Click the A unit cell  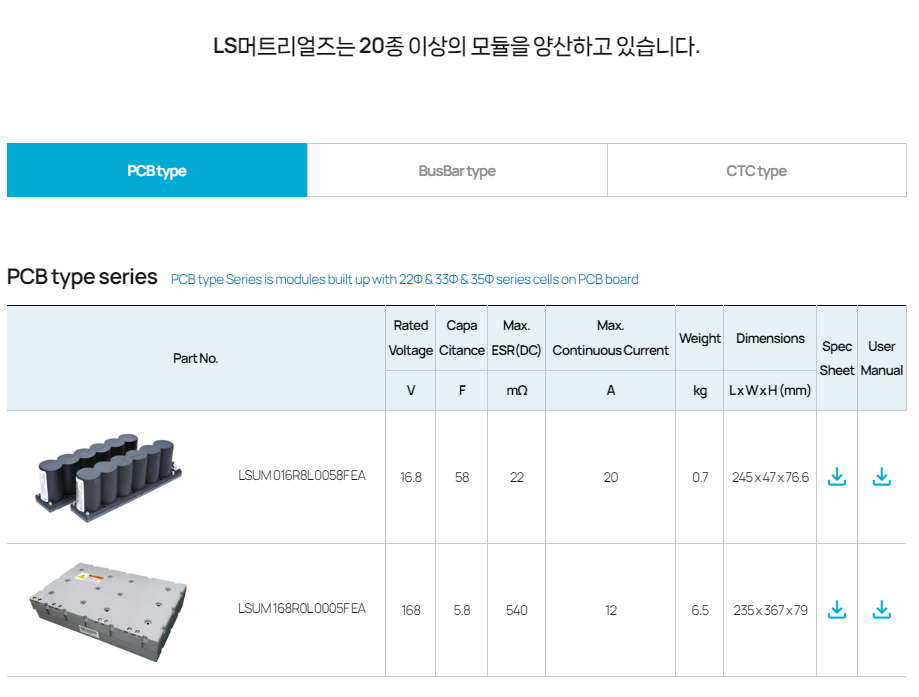(611, 390)
